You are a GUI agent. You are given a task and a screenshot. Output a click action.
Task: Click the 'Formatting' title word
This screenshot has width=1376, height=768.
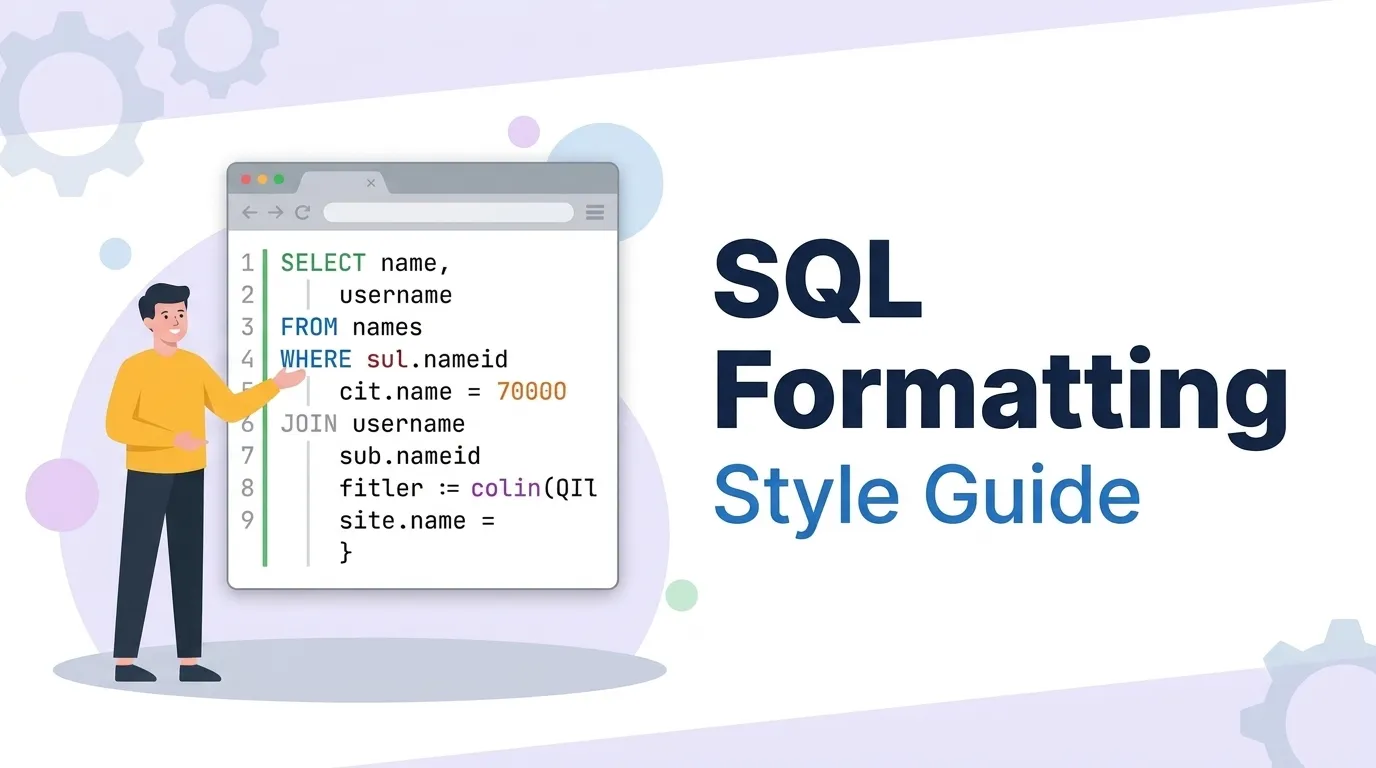(1001, 396)
